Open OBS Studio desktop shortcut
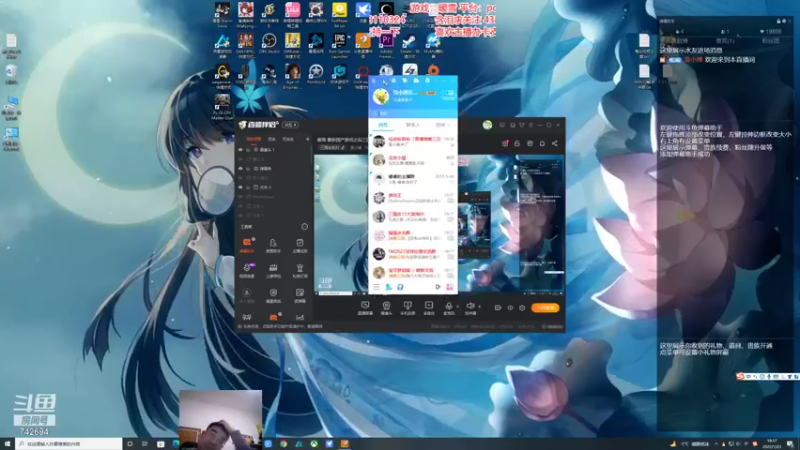800x450 pixels. (x=269, y=44)
